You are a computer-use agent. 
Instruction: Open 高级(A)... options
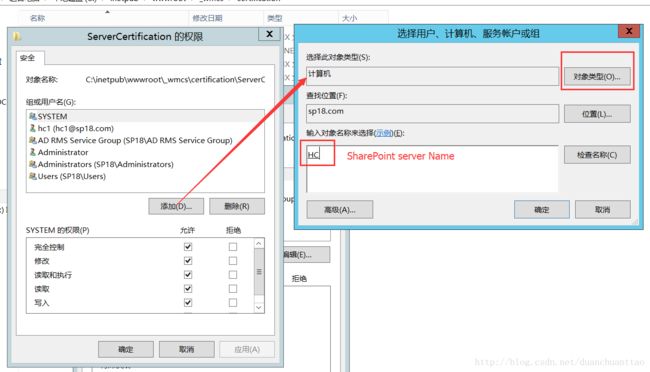[x=340, y=210]
